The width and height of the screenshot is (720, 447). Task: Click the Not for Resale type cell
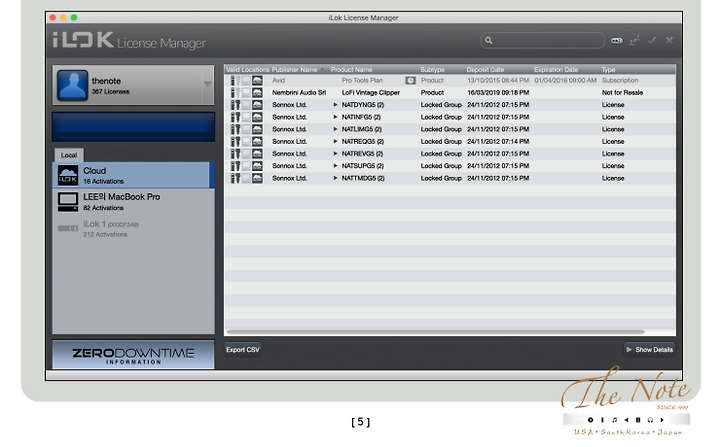click(x=622, y=92)
